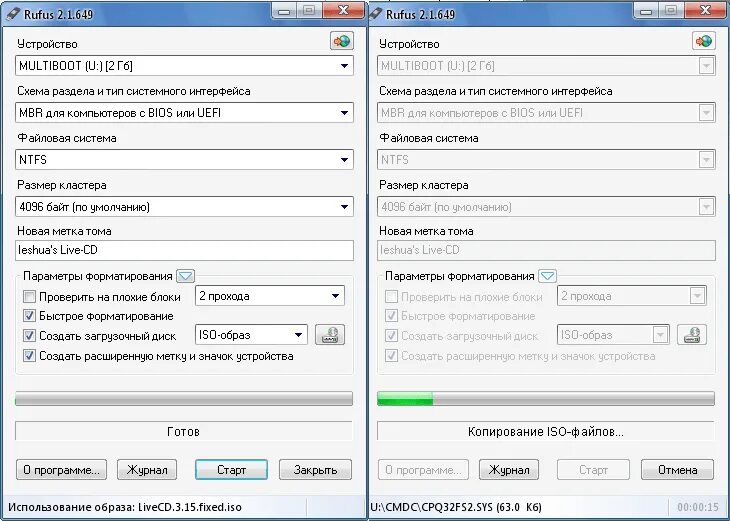730x521 pixels.
Task: Open partition scheme MBR dropdown in left window
Action: pyautogui.click(x=184, y=113)
